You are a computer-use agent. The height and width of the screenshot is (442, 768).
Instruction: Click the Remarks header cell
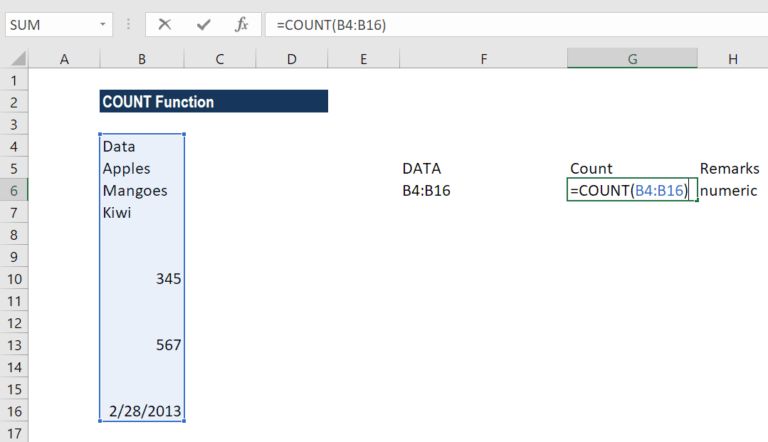pyautogui.click(x=730, y=168)
